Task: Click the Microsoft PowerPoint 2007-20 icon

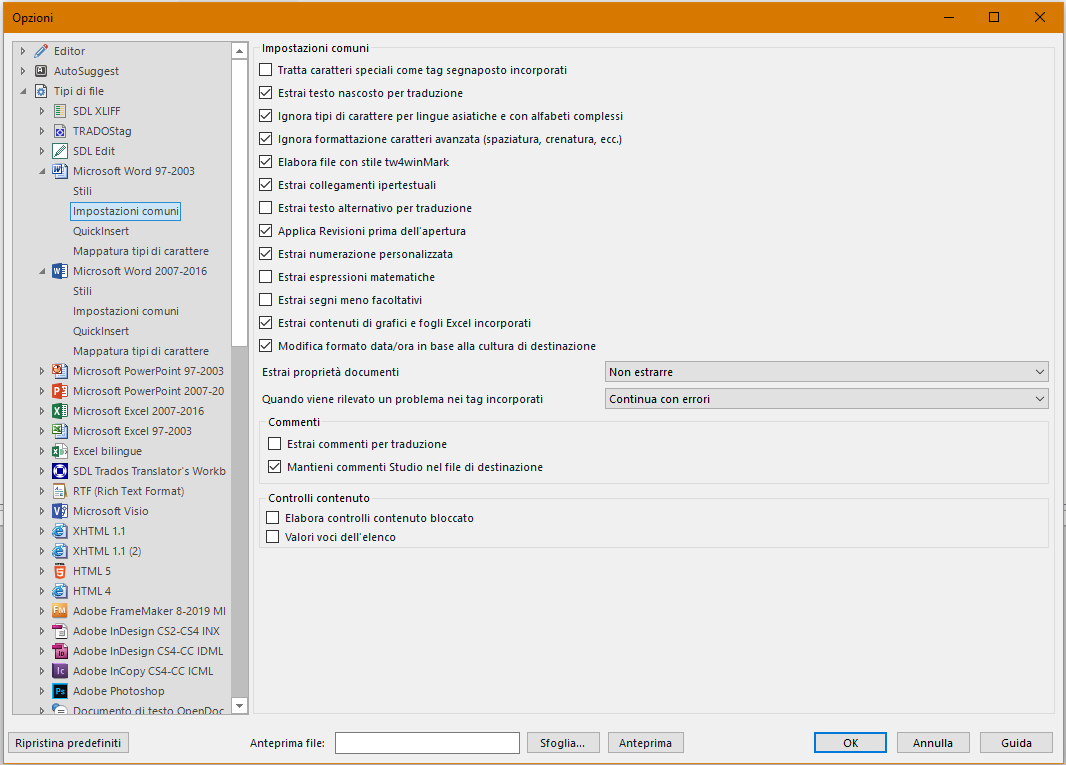Action: point(60,391)
